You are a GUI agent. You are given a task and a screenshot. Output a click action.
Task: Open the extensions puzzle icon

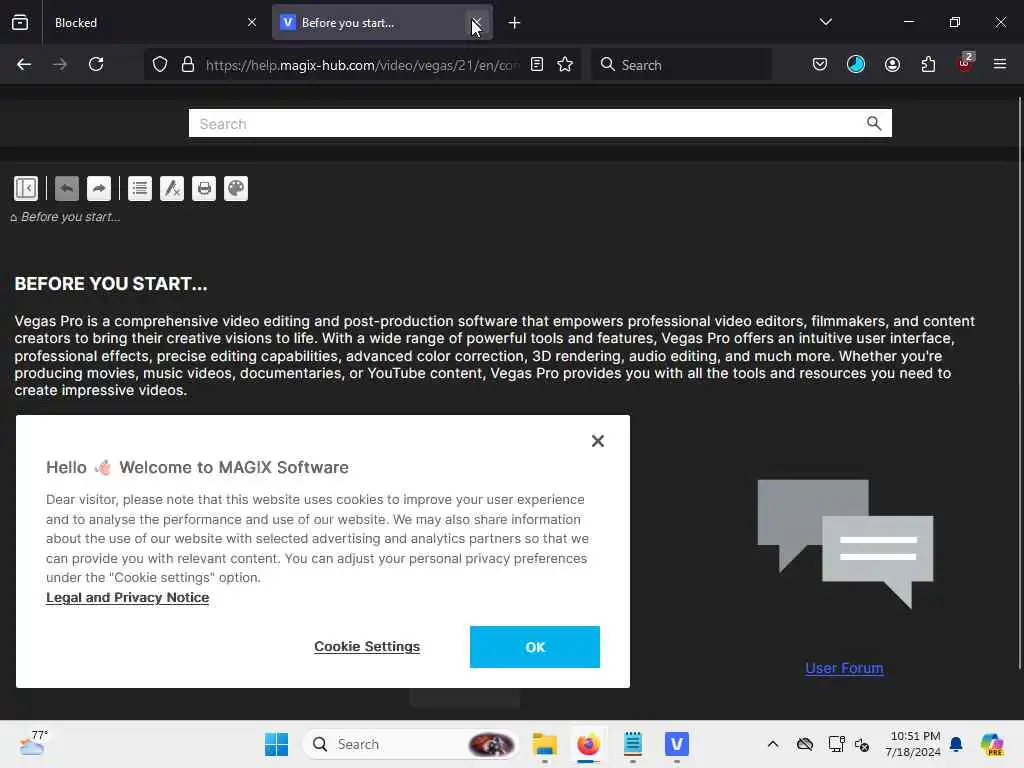click(928, 64)
